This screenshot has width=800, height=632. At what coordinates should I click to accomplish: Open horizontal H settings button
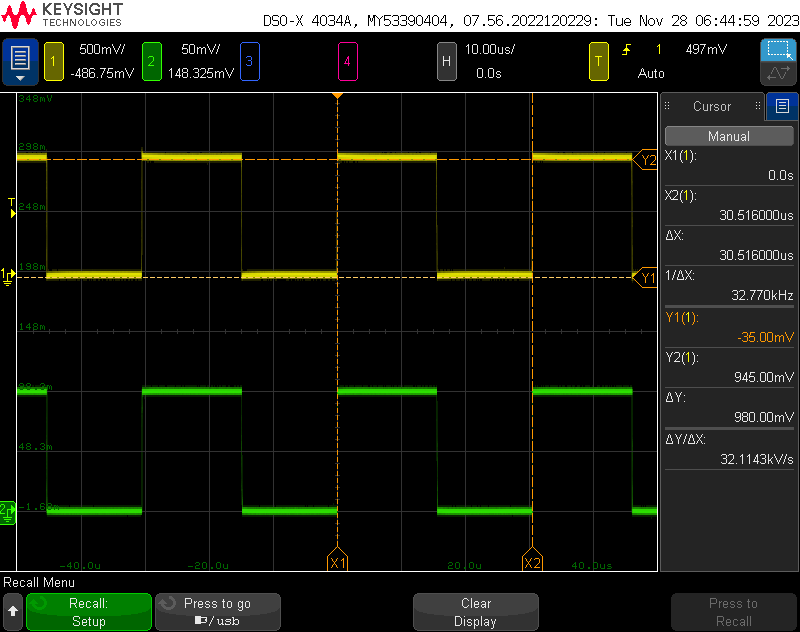point(446,62)
